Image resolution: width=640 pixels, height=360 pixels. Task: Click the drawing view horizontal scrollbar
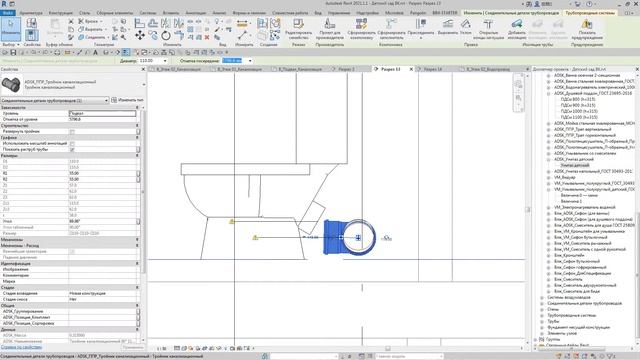387,348
